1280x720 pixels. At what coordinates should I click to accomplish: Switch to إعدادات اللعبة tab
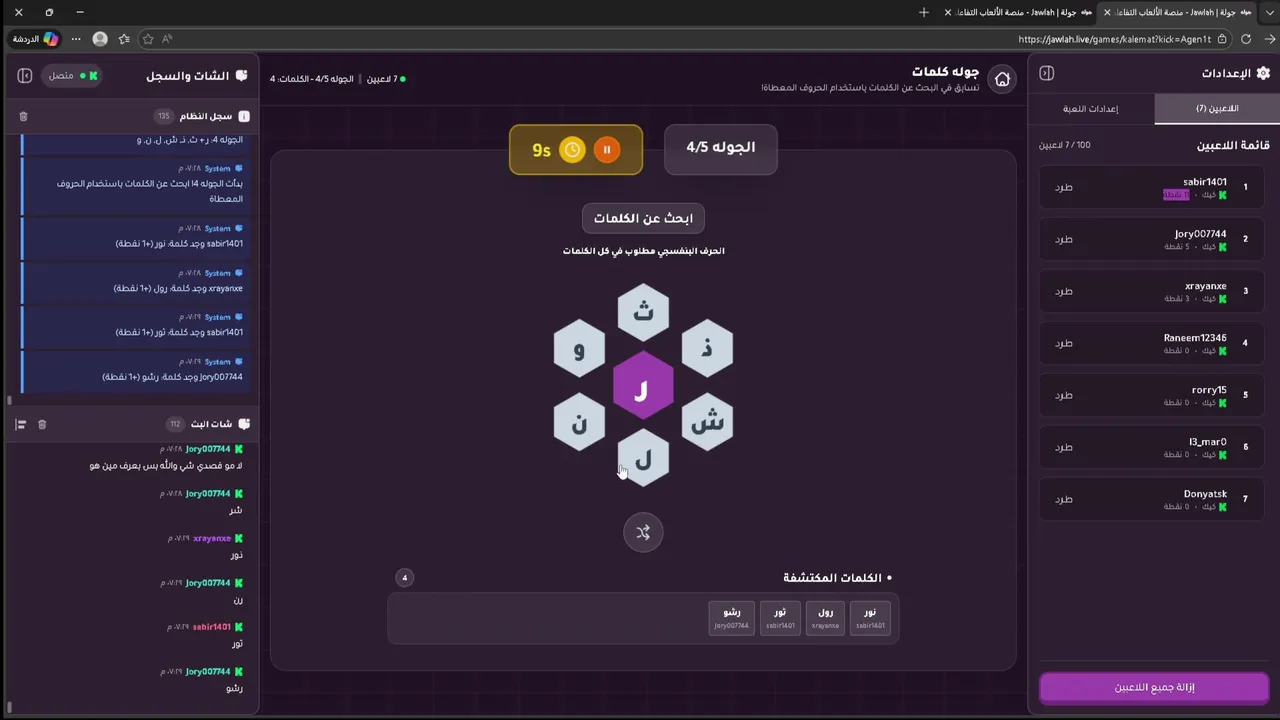click(x=1091, y=109)
